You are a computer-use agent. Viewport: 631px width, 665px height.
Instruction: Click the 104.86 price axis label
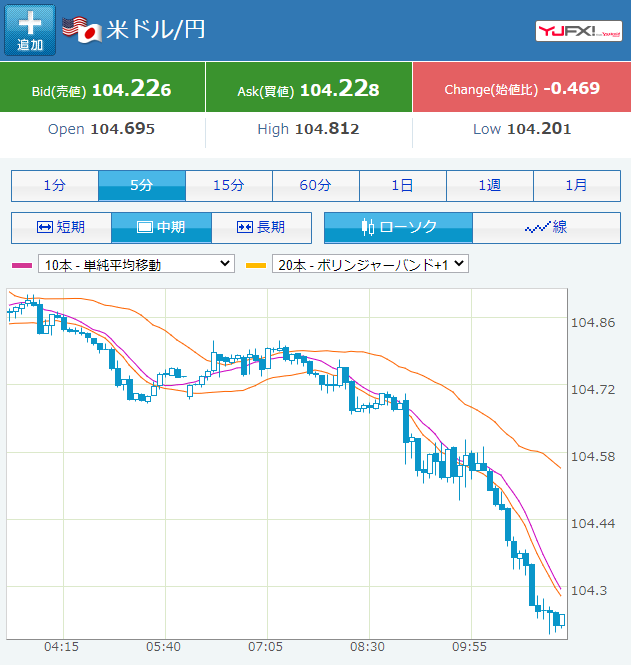tap(593, 323)
